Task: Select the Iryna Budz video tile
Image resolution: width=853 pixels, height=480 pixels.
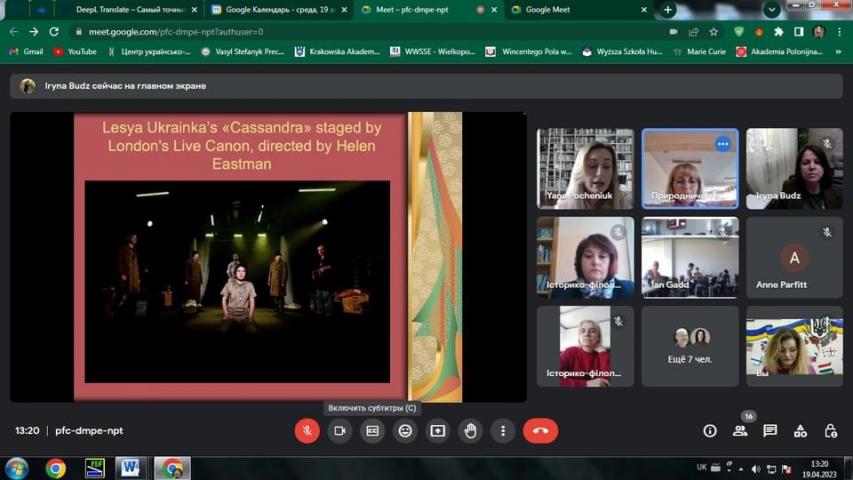Action: pos(794,169)
